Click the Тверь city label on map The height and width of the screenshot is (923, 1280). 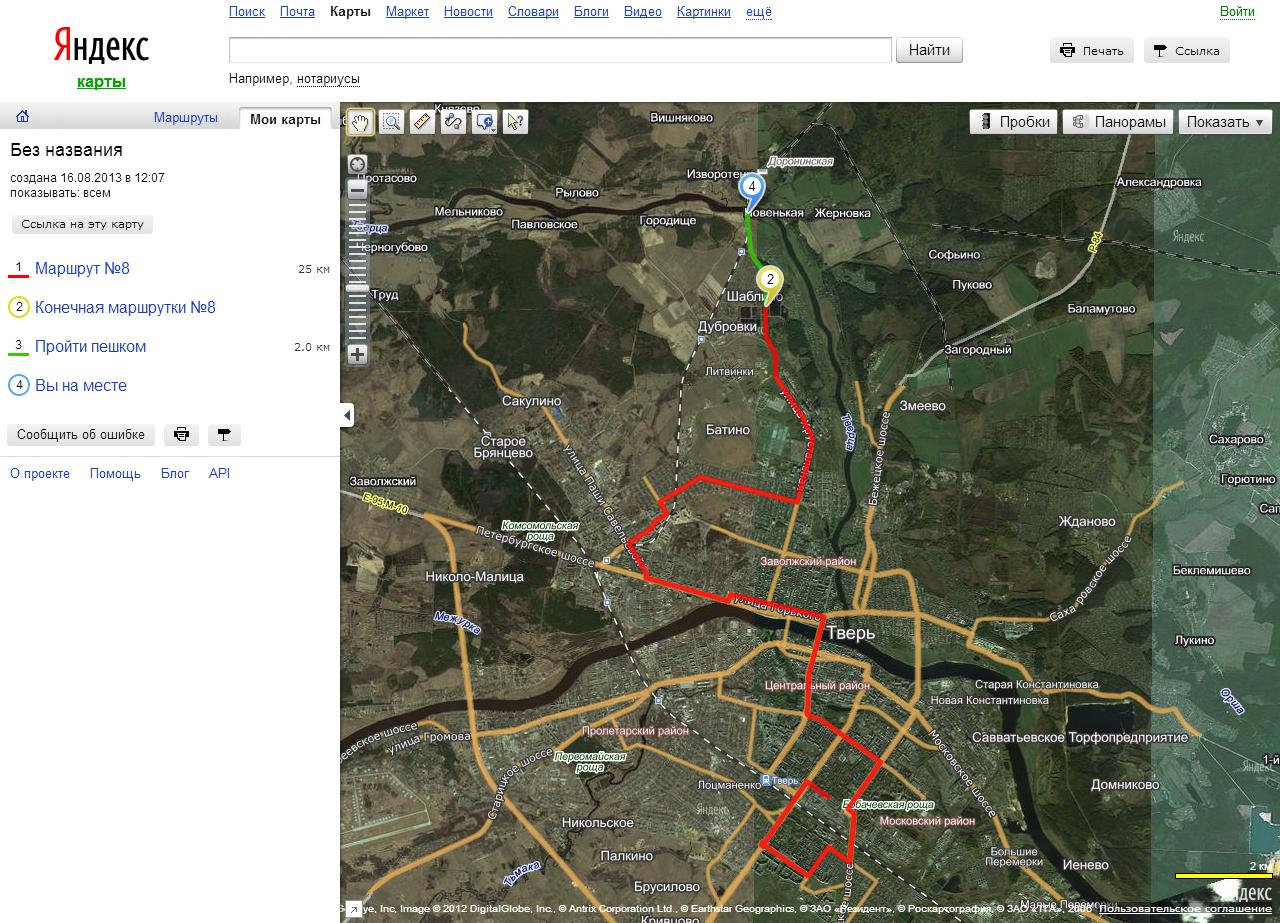pos(851,633)
